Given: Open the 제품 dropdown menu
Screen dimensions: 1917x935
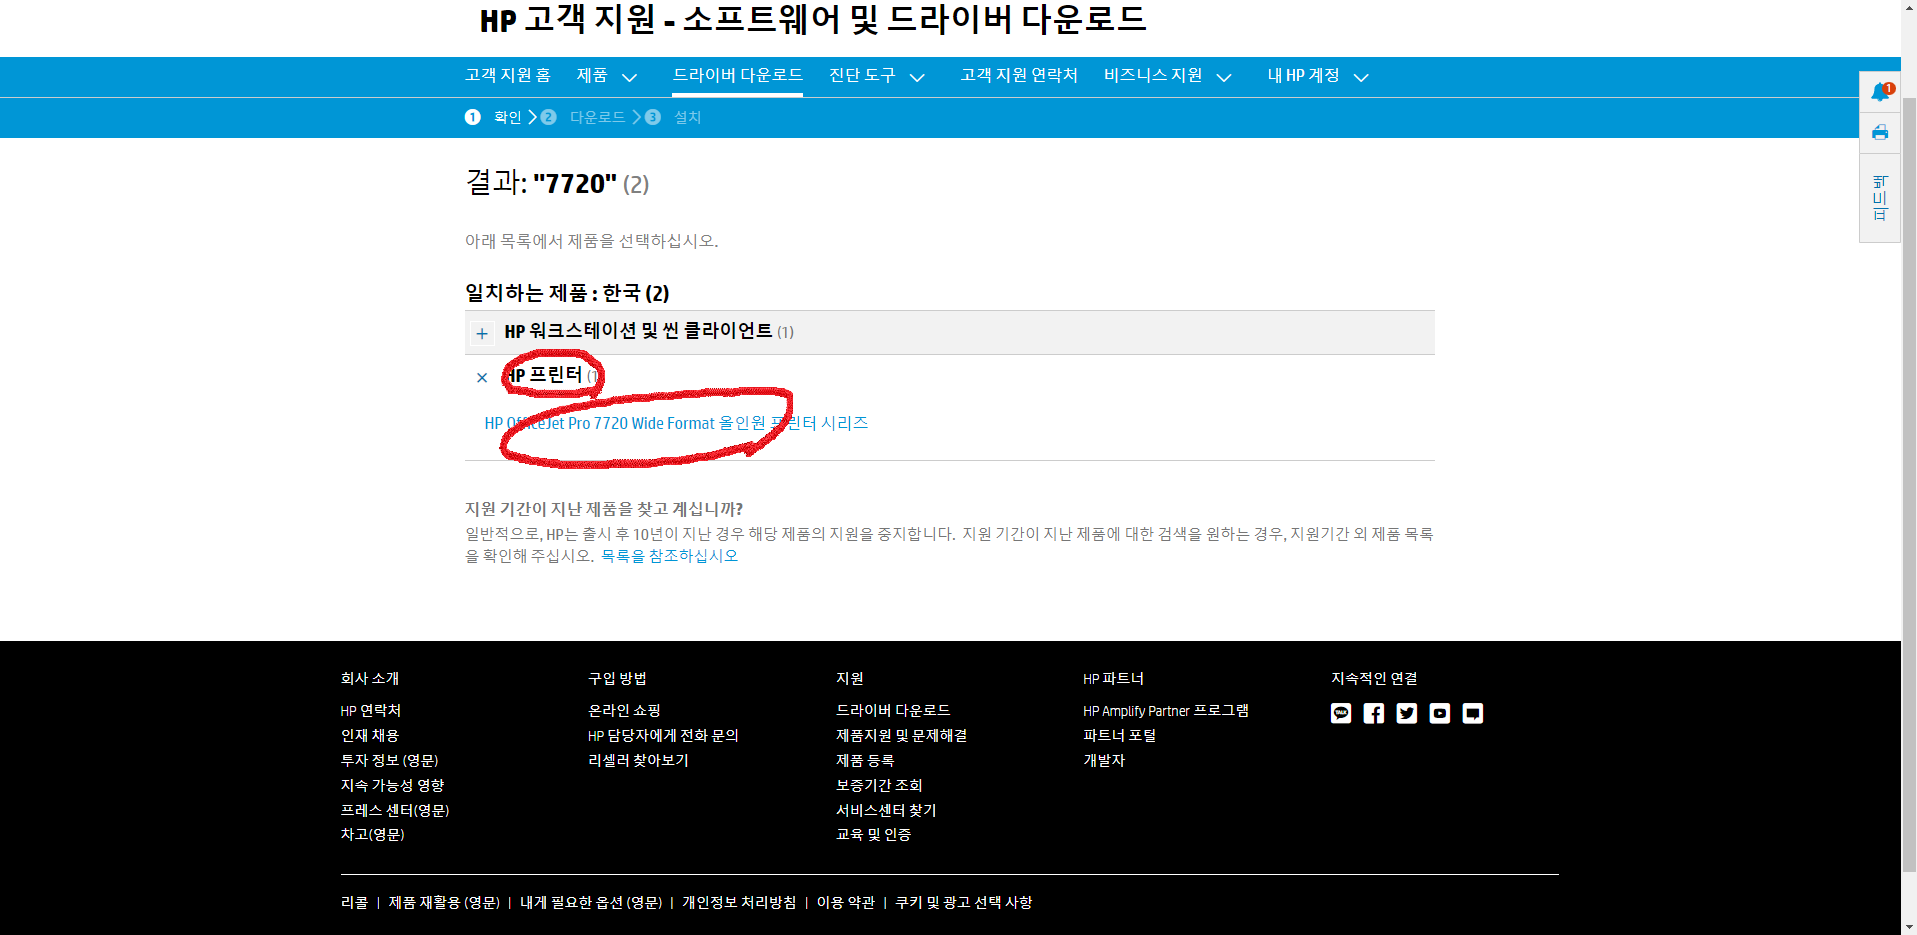Looking at the screenshot, I should coord(607,76).
